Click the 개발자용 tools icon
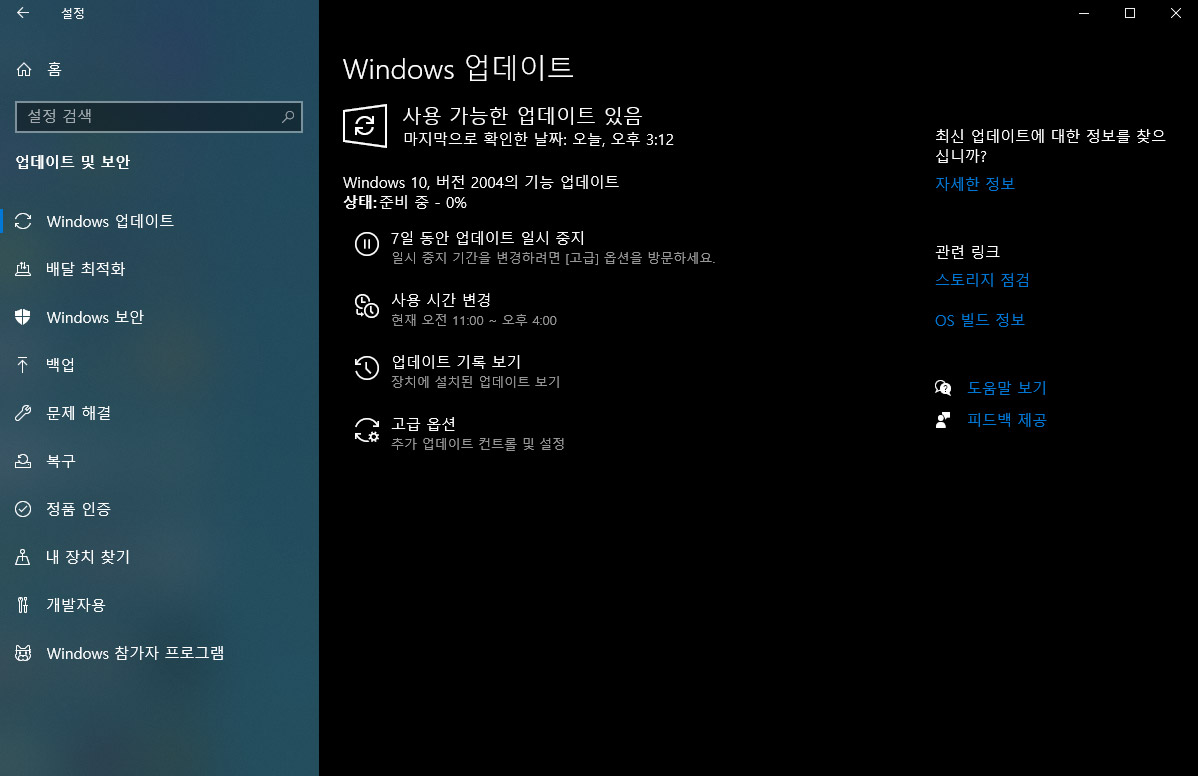 (x=23, y=605)
